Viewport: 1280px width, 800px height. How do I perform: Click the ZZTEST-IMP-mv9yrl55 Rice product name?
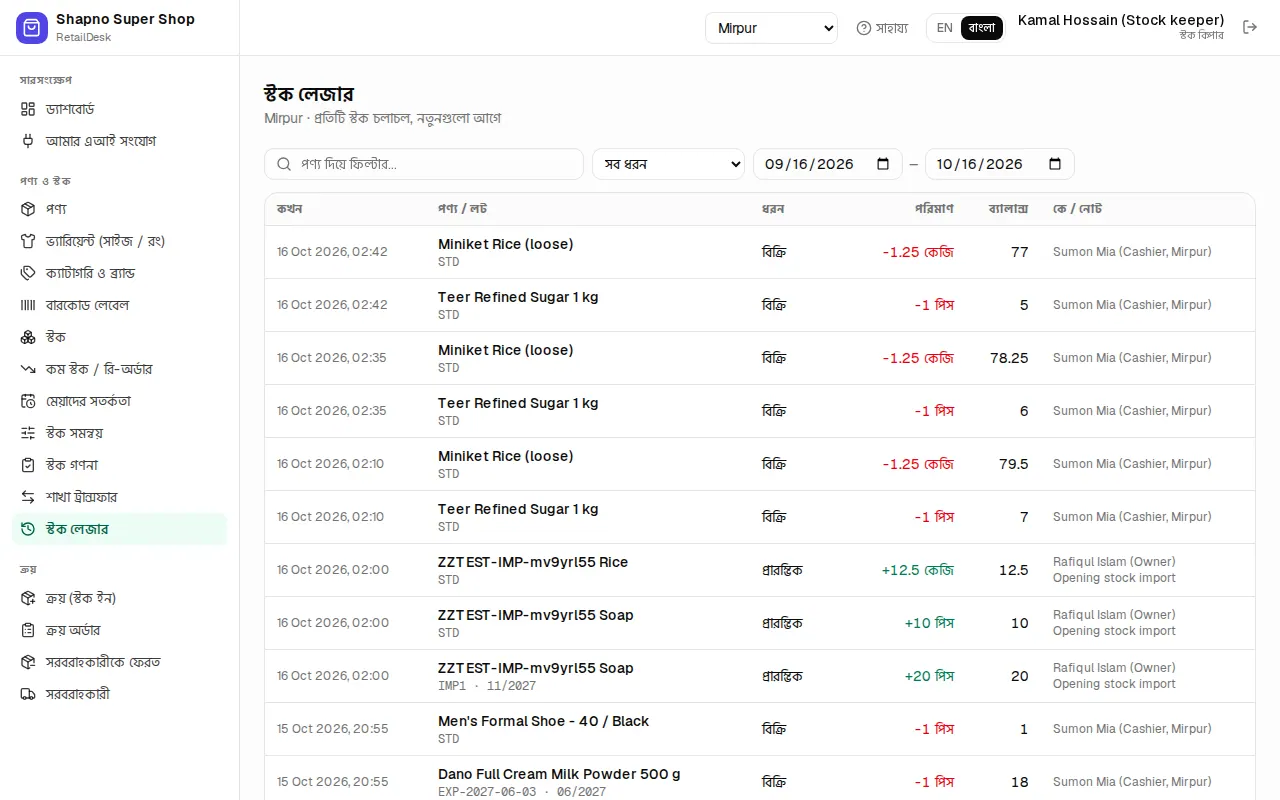click(533, 562)
